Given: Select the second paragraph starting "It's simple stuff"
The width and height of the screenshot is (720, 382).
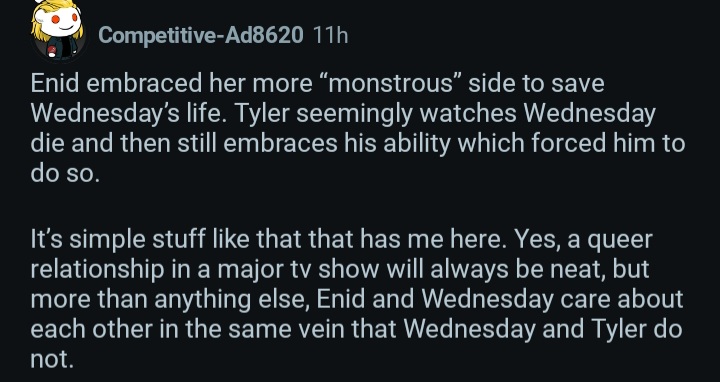Looking at the screenshot, I should click(357, 298).
